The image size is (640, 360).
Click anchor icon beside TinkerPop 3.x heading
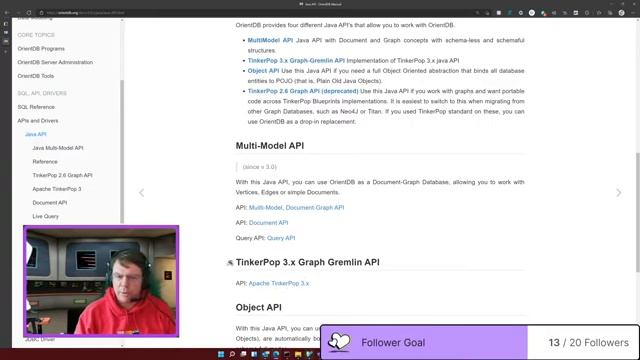(230, 263)
